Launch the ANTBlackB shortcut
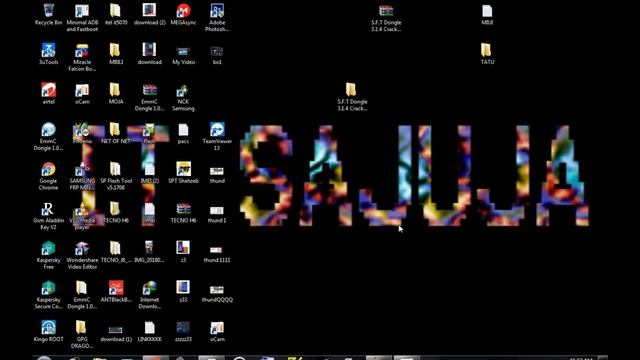This screenshot has width=640, height=360. pyautogui.click(x=116, y=288)
